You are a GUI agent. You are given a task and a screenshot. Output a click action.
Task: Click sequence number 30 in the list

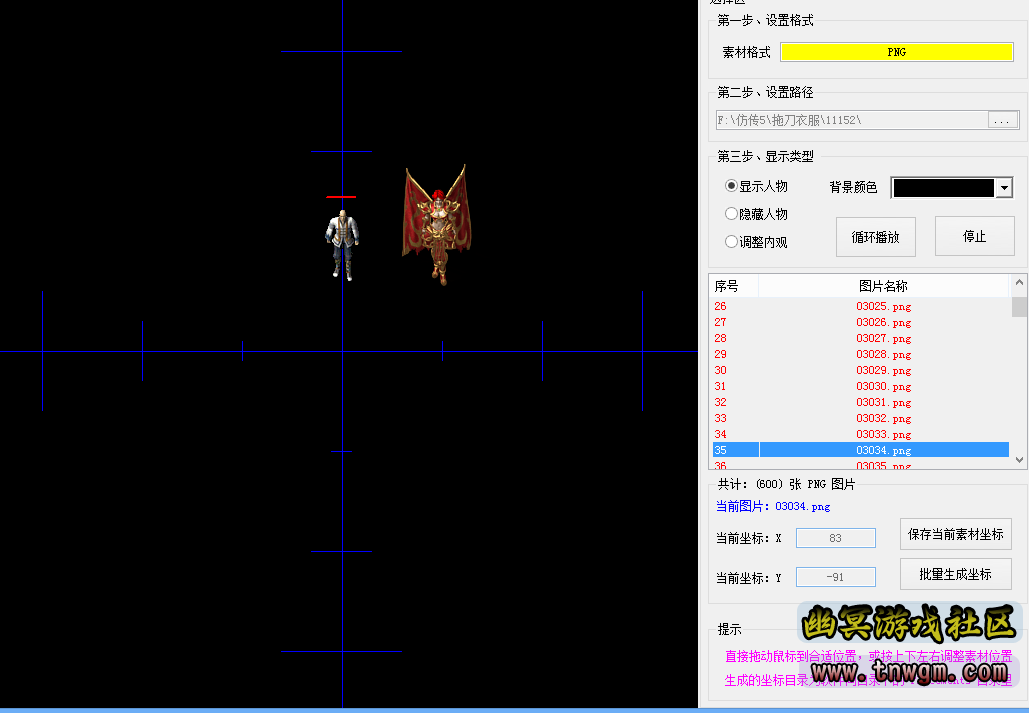tap(721, 370)
